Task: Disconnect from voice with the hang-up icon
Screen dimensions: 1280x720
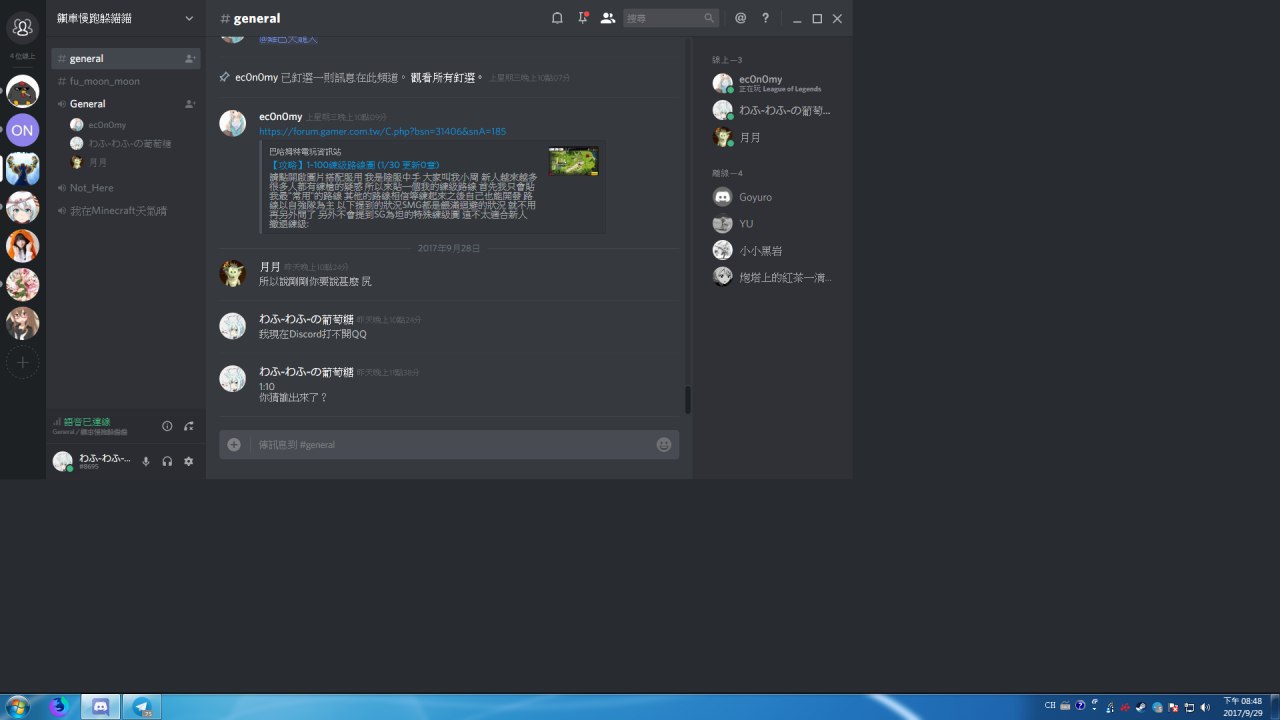Action: [189, 426]
